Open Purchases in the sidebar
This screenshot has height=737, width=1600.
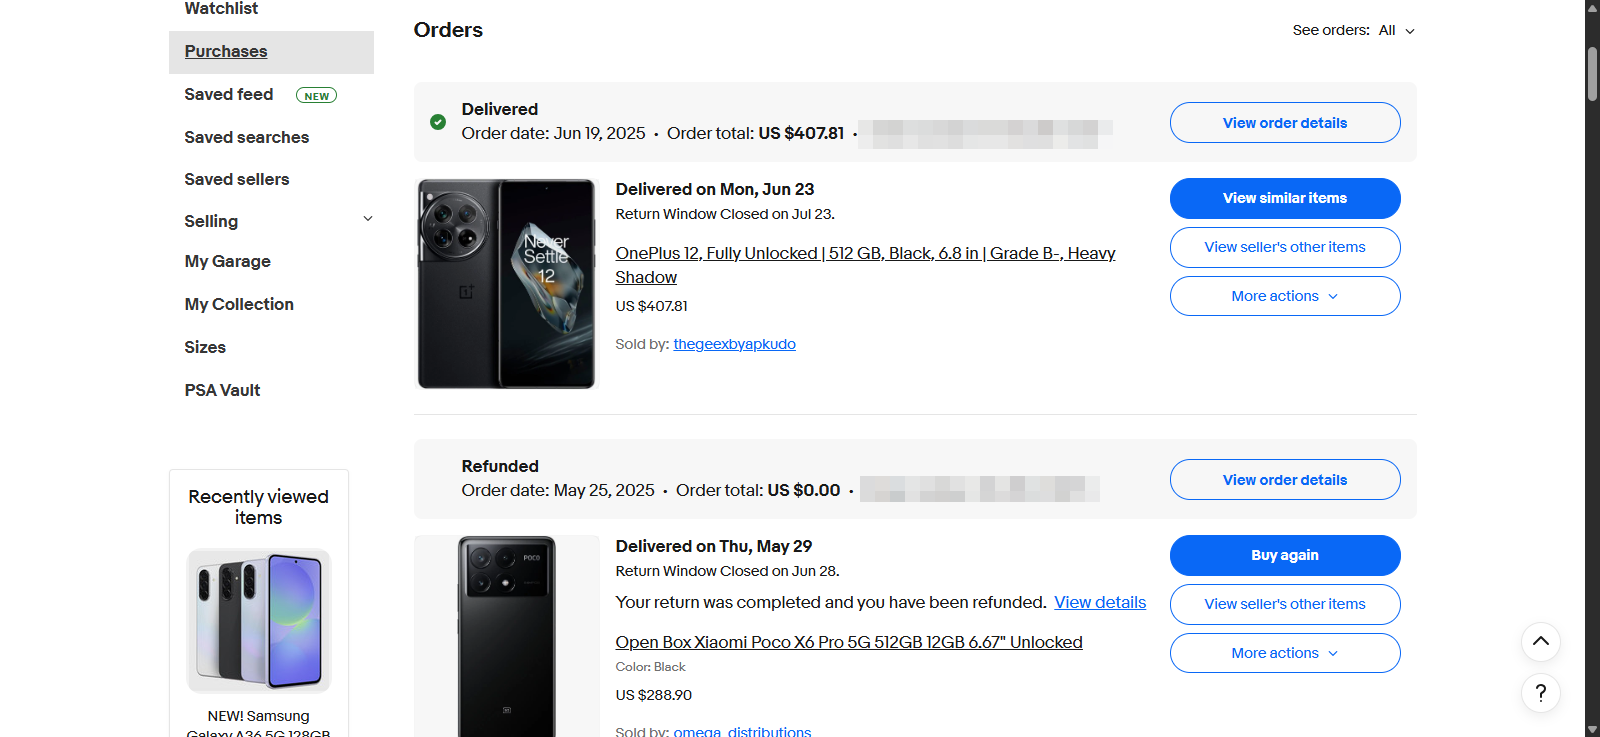226,52
